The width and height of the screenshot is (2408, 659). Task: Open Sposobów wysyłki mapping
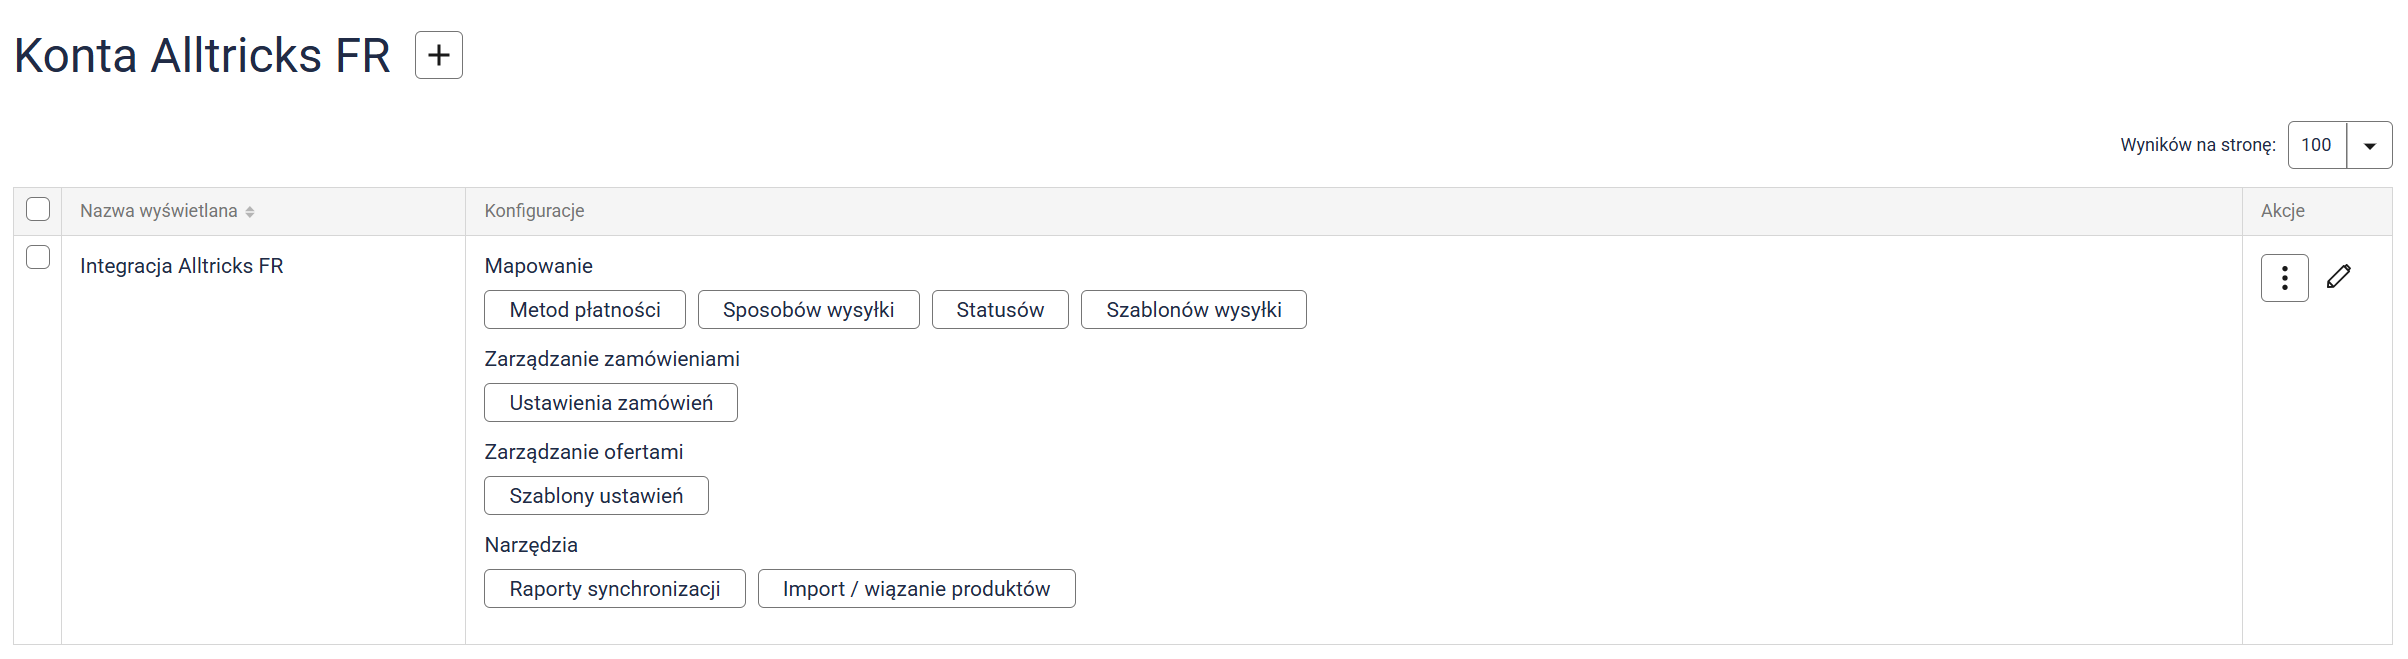(808, 310)
